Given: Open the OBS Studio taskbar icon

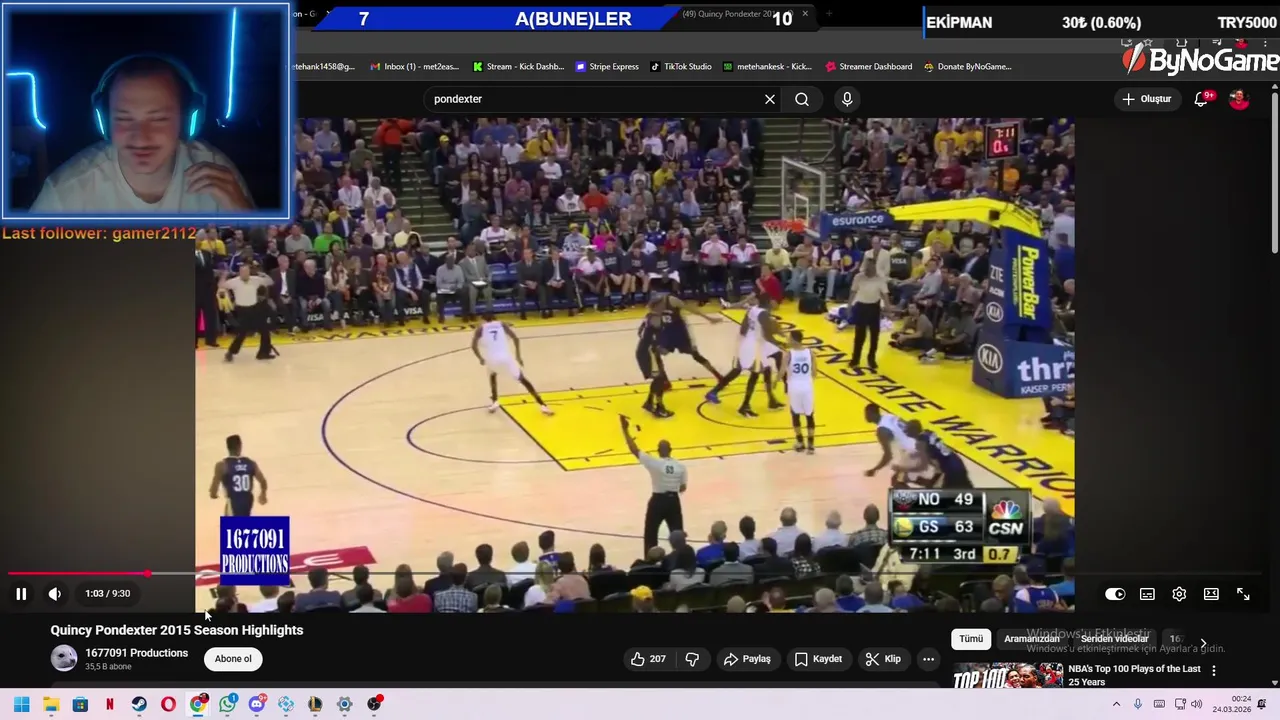Looking at the screenshot, I should tap(374, 704).
